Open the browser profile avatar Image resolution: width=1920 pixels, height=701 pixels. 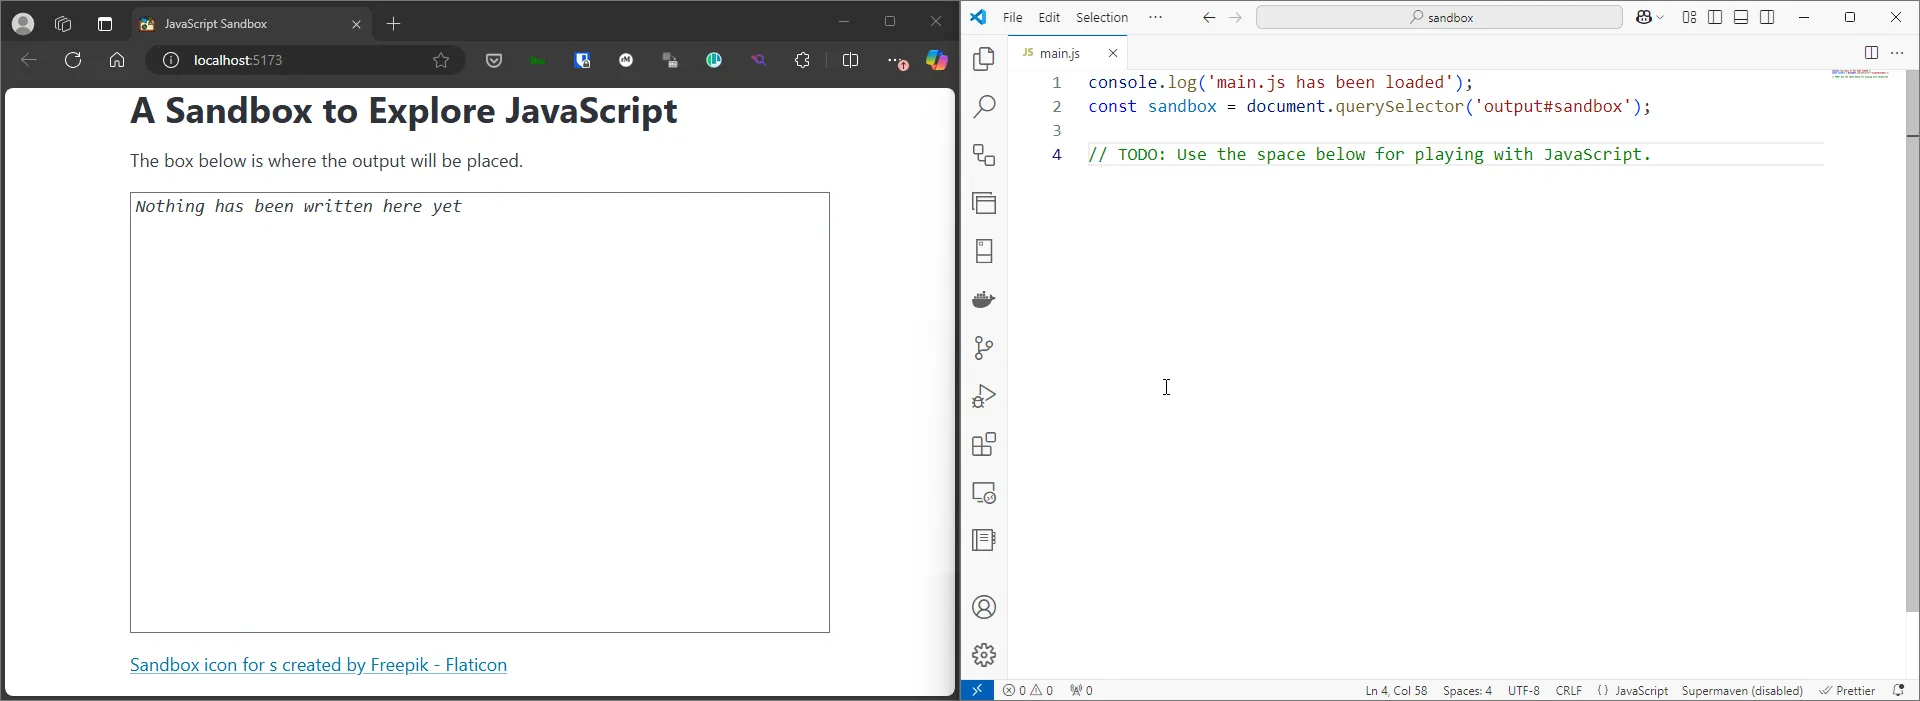click(23, 23)
